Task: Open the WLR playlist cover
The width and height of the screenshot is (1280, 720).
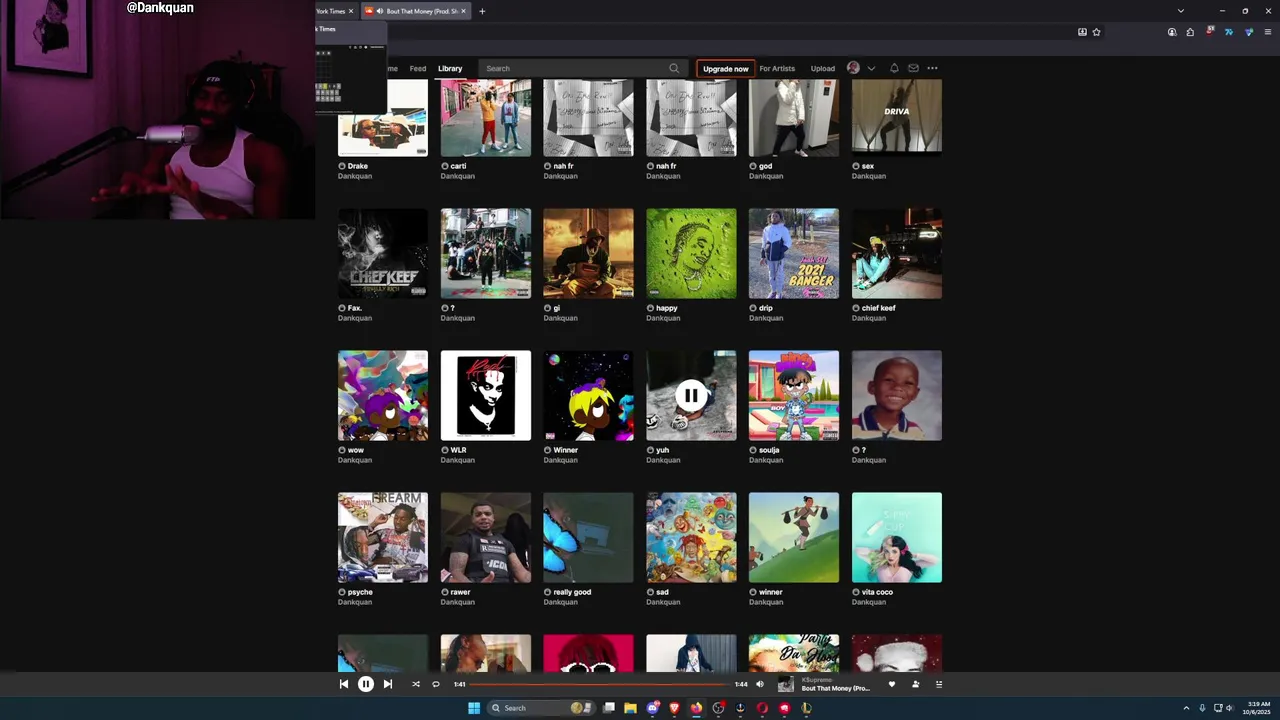Action: click(x=486, y=395)
